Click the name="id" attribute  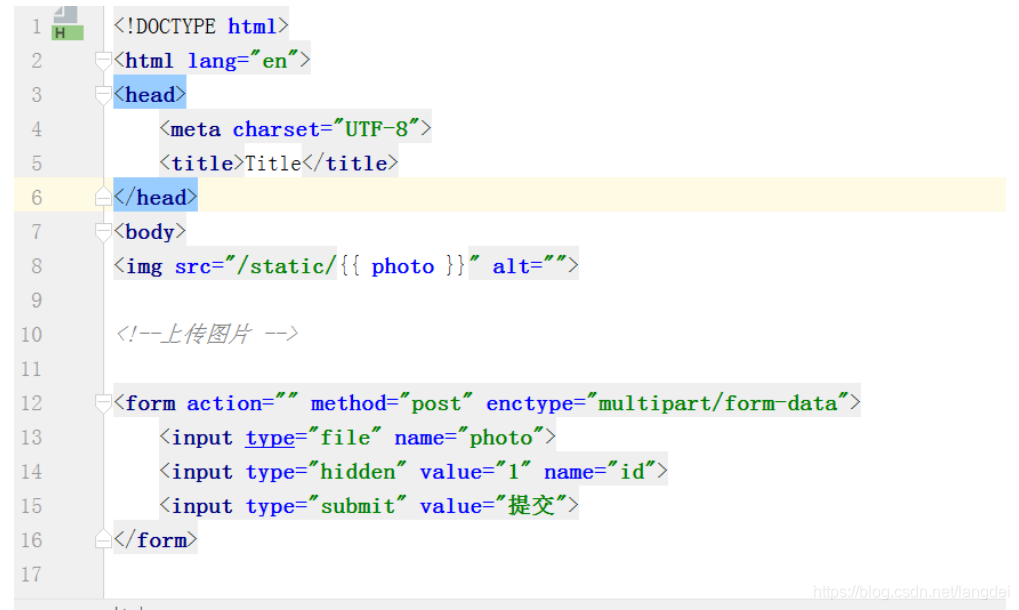(x=600, y=472)
